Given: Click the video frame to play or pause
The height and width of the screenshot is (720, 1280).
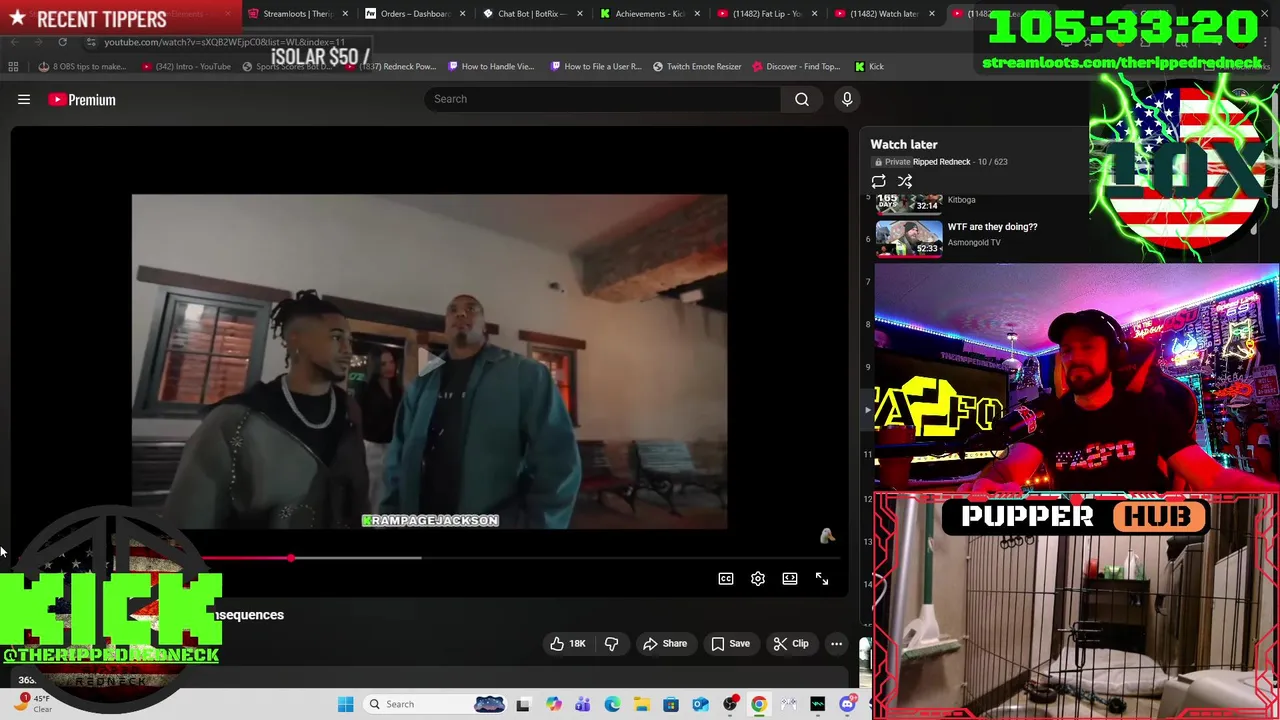Looking at the screenshot, I should pos(429,361).
